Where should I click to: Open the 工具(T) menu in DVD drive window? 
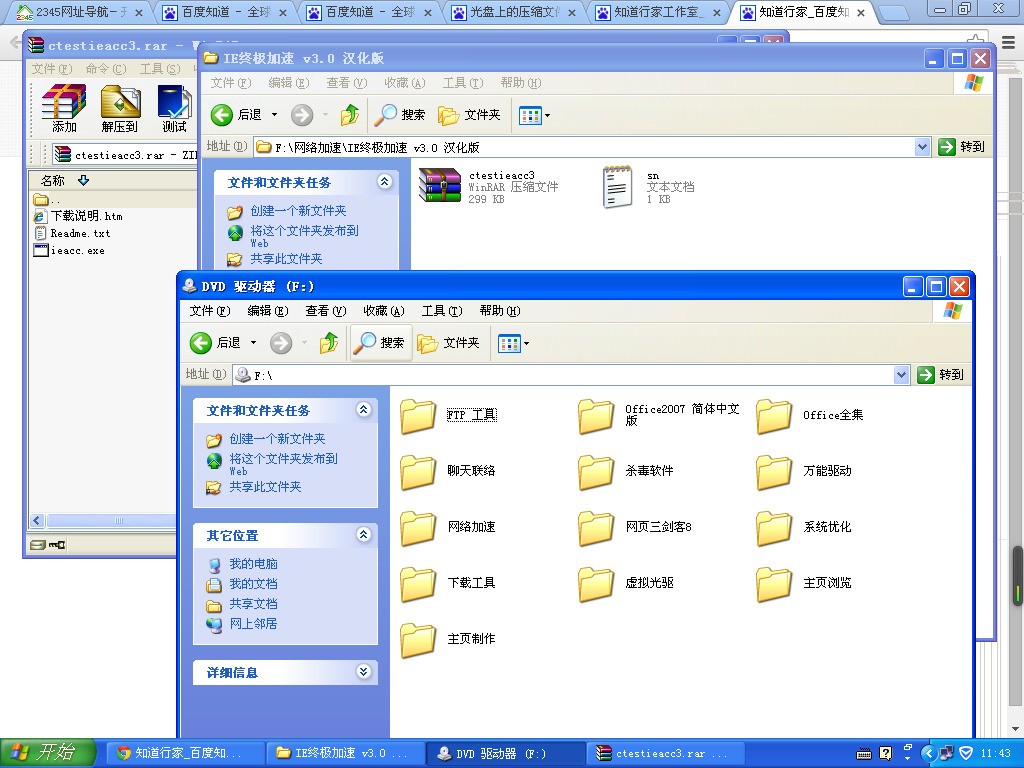coord(441,311)
